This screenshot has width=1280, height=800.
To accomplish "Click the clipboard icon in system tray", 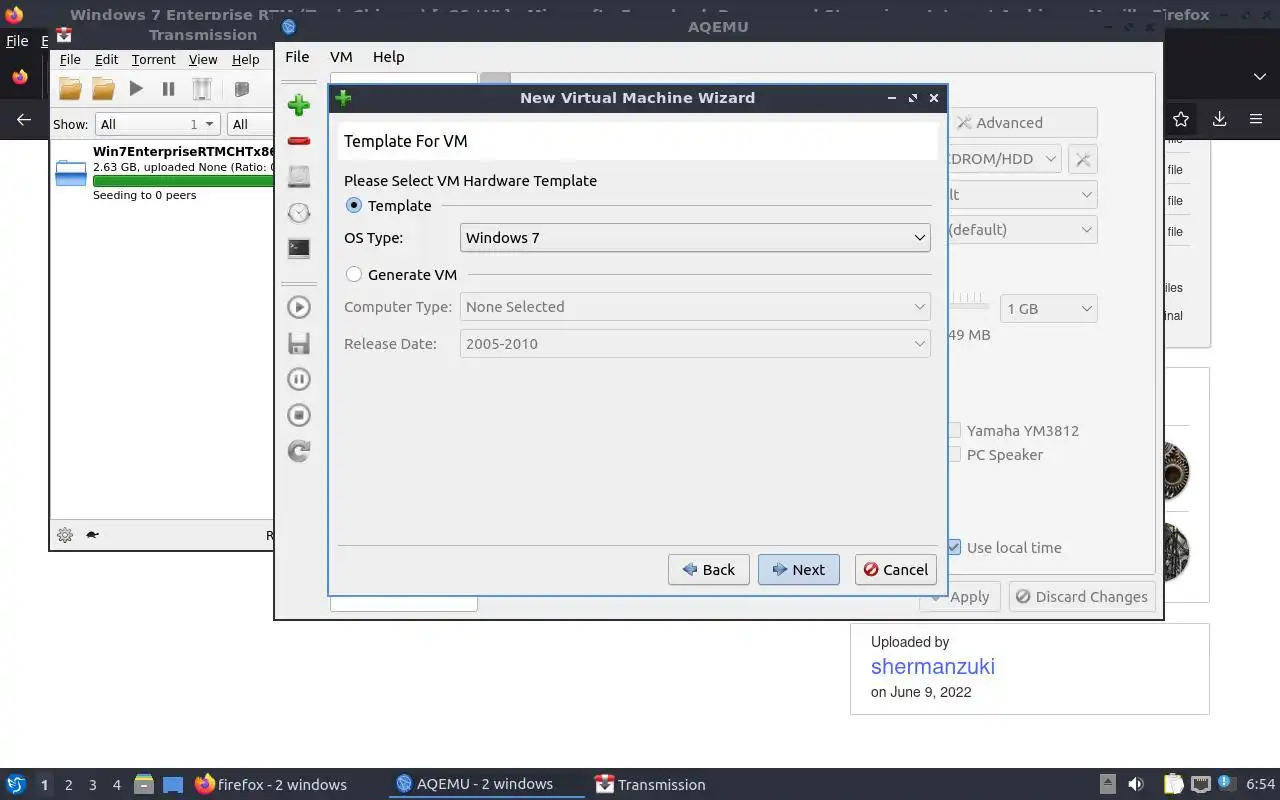I will (1173, 784).
